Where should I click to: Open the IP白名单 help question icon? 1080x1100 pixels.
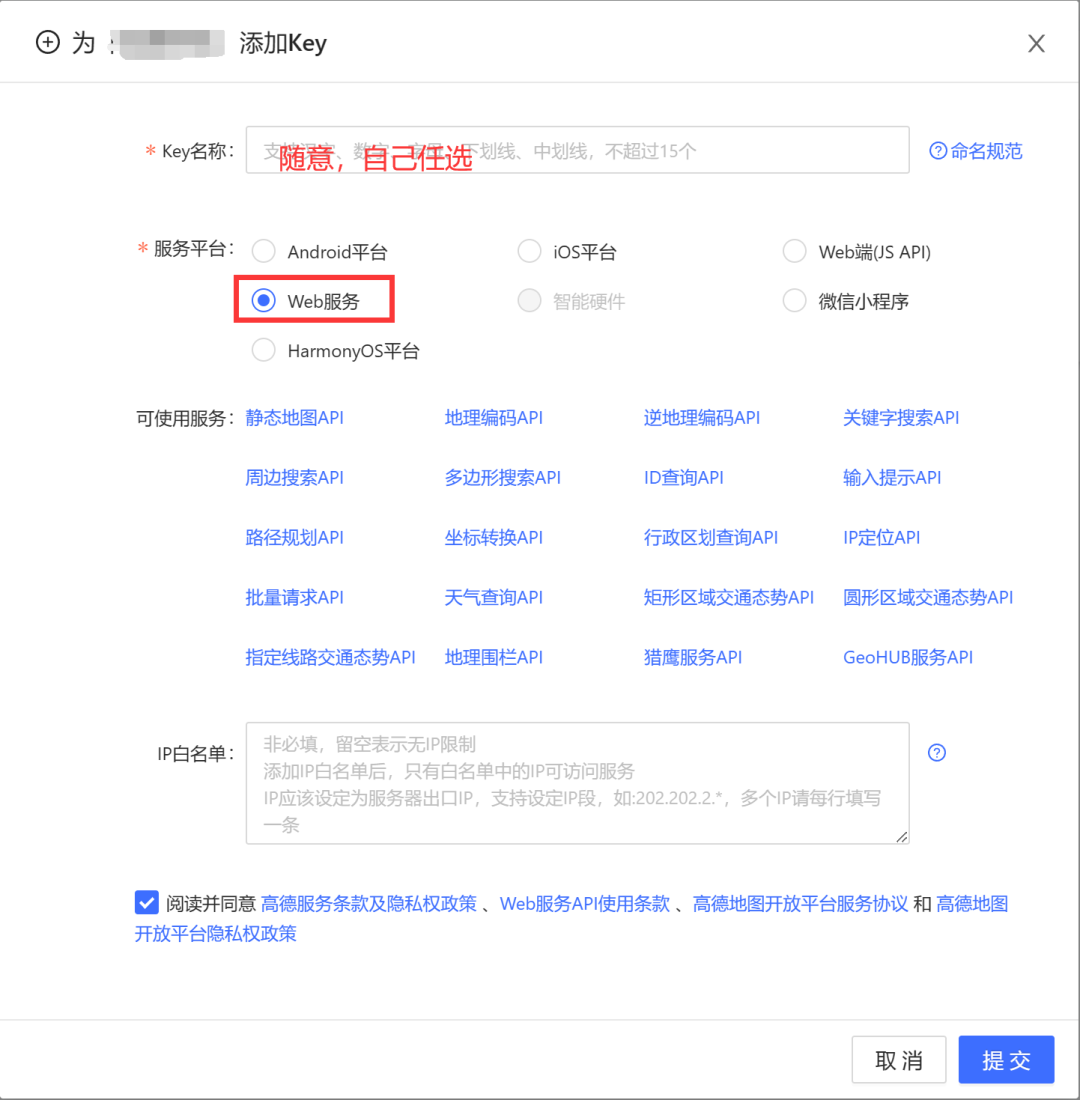937,753
